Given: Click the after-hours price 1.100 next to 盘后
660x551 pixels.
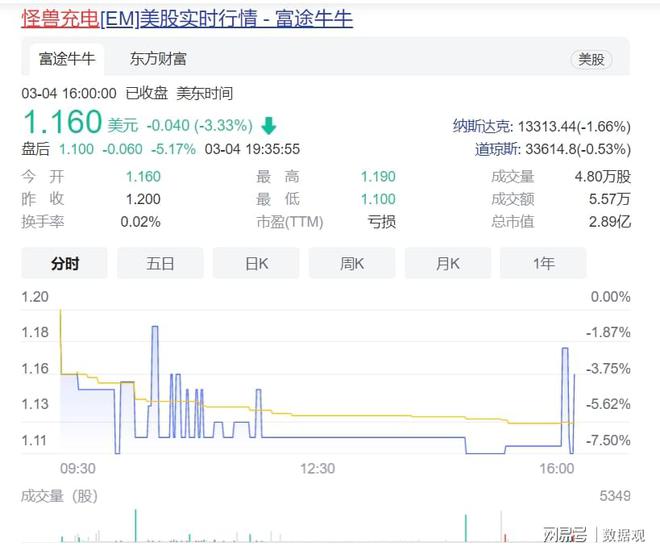Looking at the screenshot, I should coord(76,149).
